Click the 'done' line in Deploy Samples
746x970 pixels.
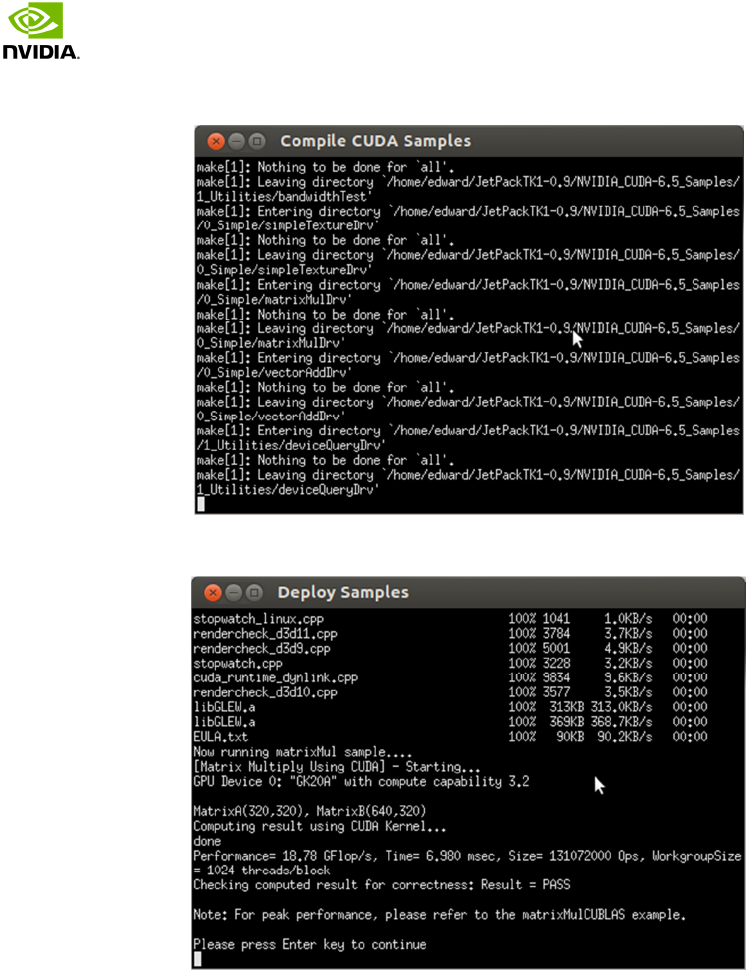tap(207, 841)
